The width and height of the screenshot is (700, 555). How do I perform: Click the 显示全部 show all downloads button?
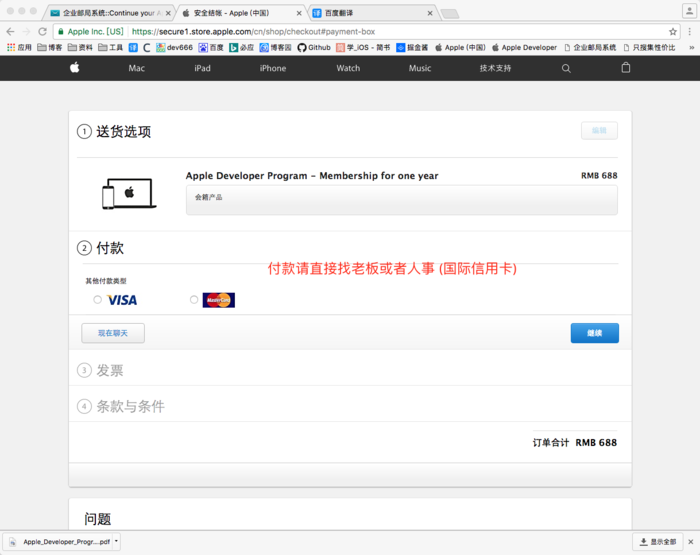pos(658,542)
